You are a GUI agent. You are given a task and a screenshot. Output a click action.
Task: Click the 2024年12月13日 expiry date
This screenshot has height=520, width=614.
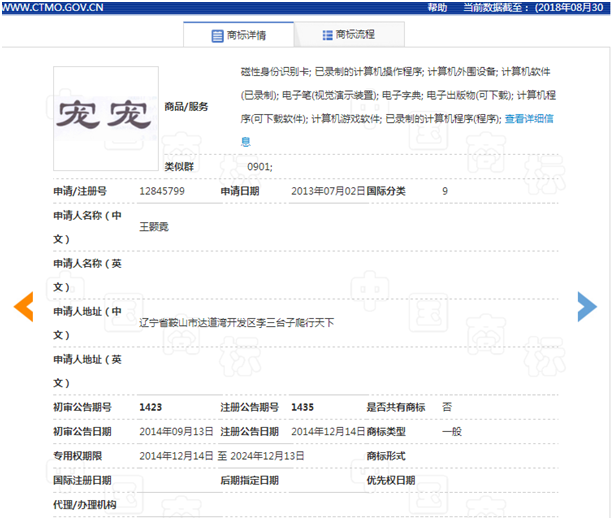pos(267,455)
